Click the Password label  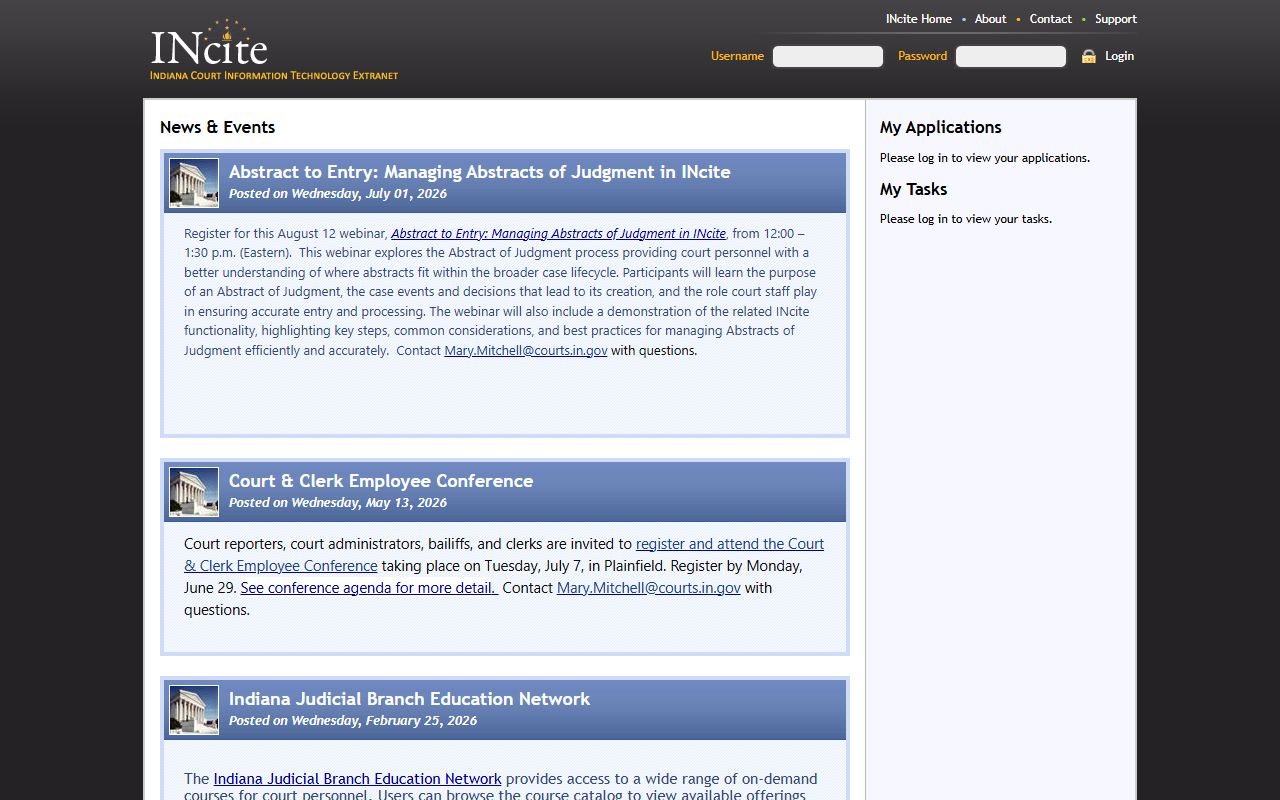(922, 56)
